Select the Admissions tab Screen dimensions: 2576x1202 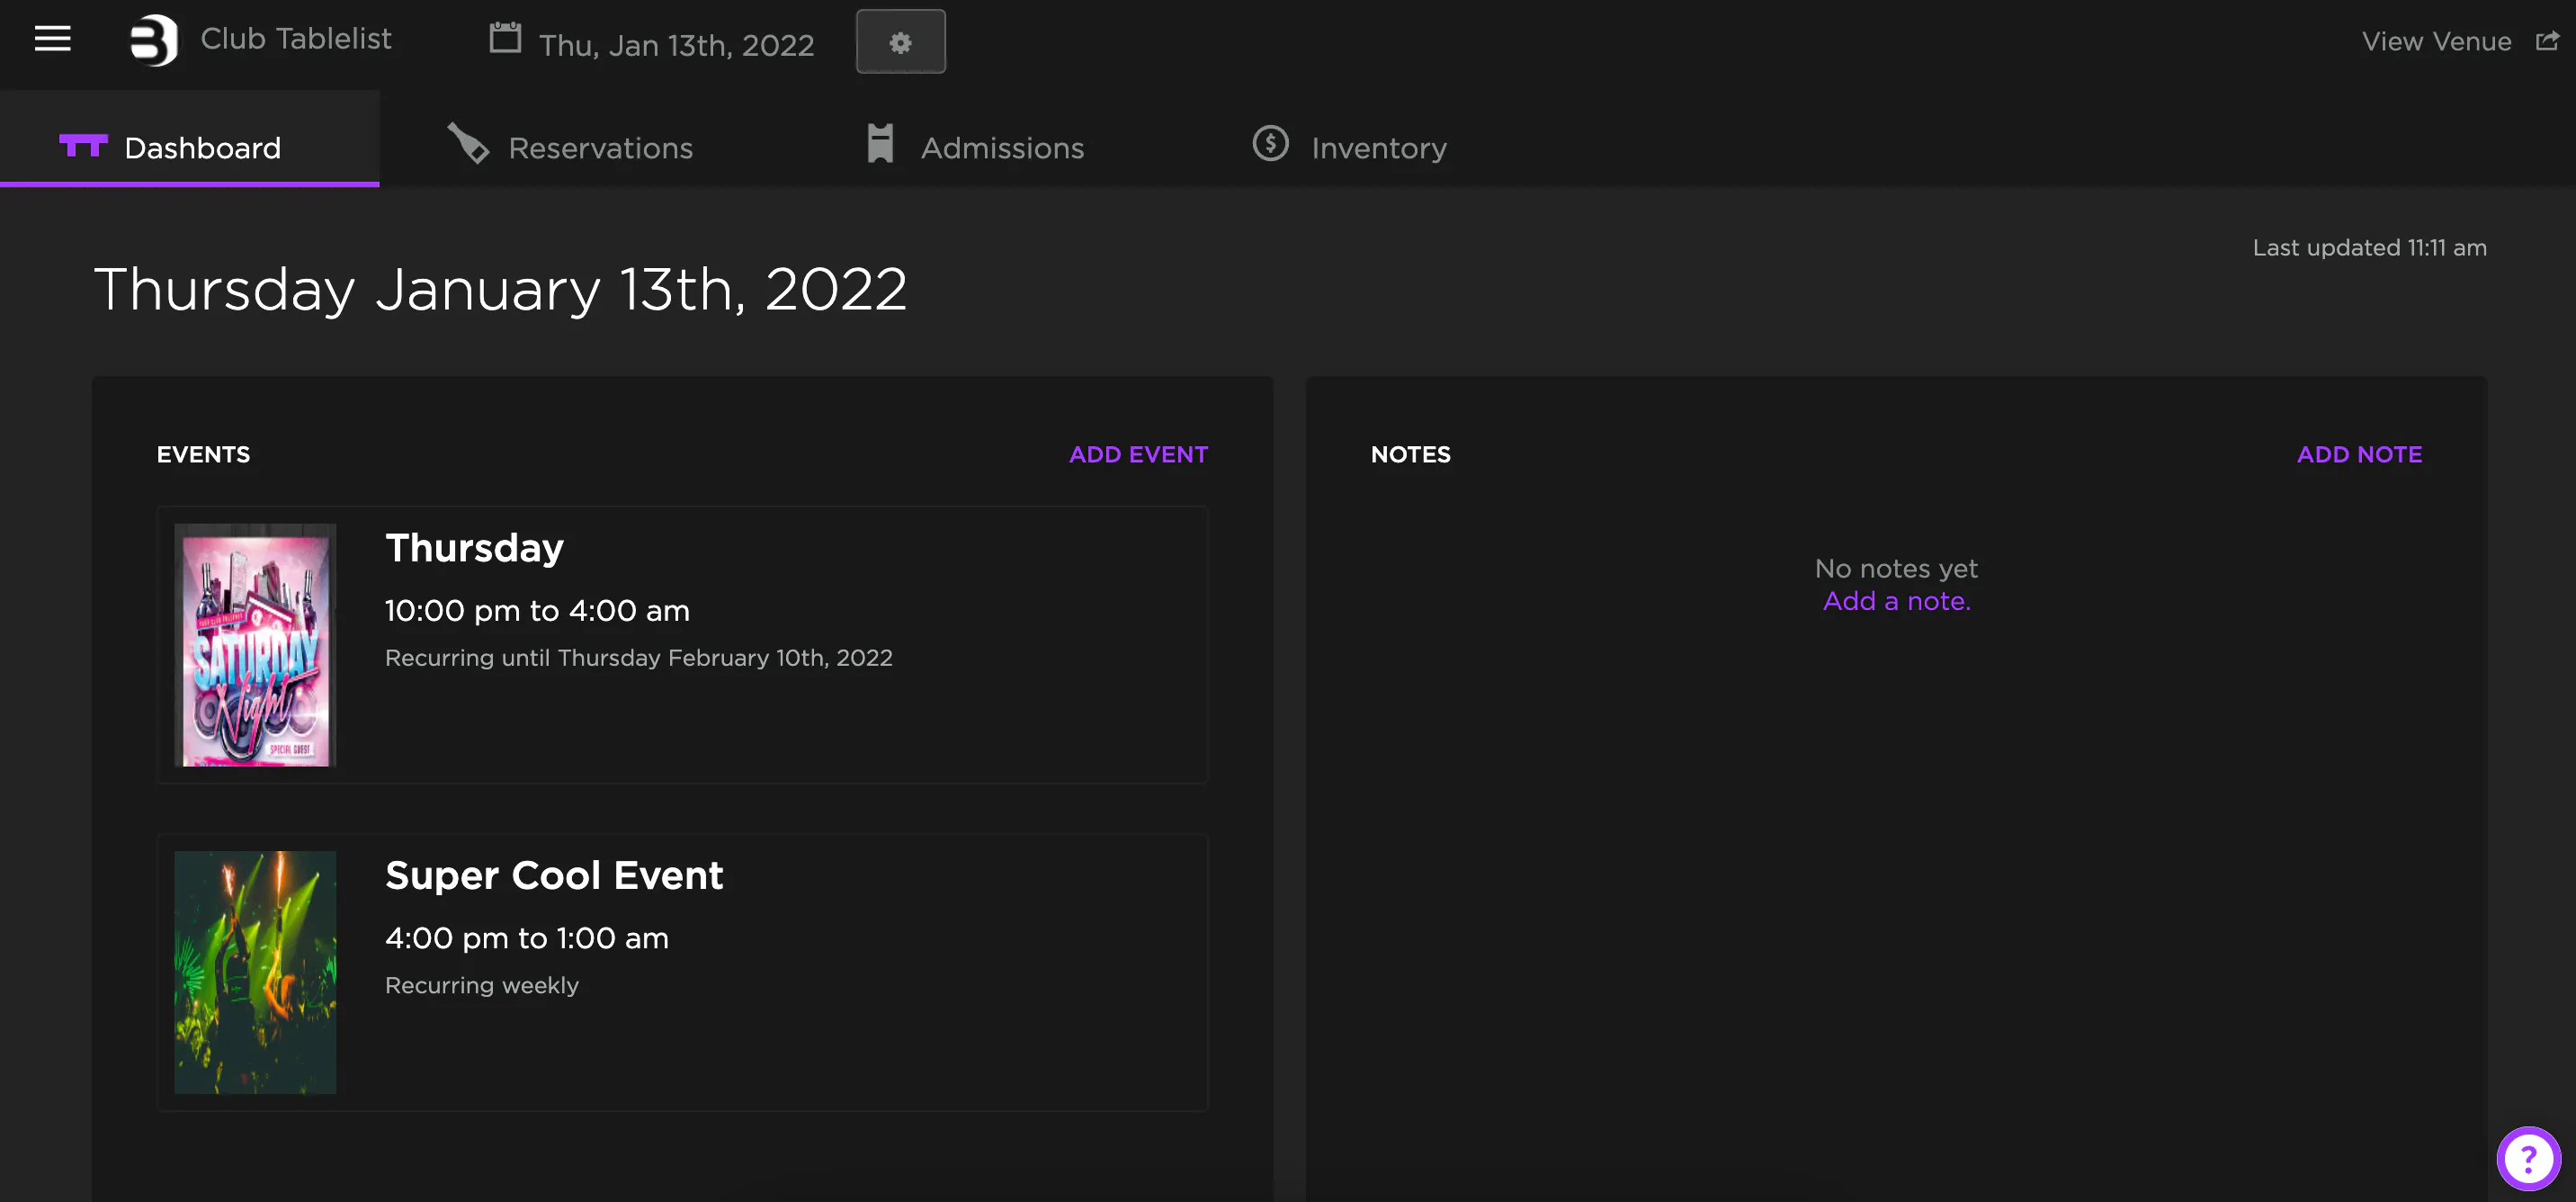(x=1002, y=148)
